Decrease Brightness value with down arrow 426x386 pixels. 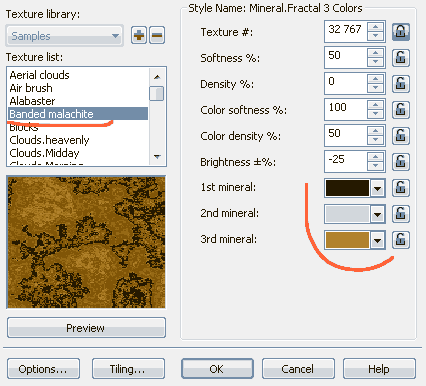point(375,166)
